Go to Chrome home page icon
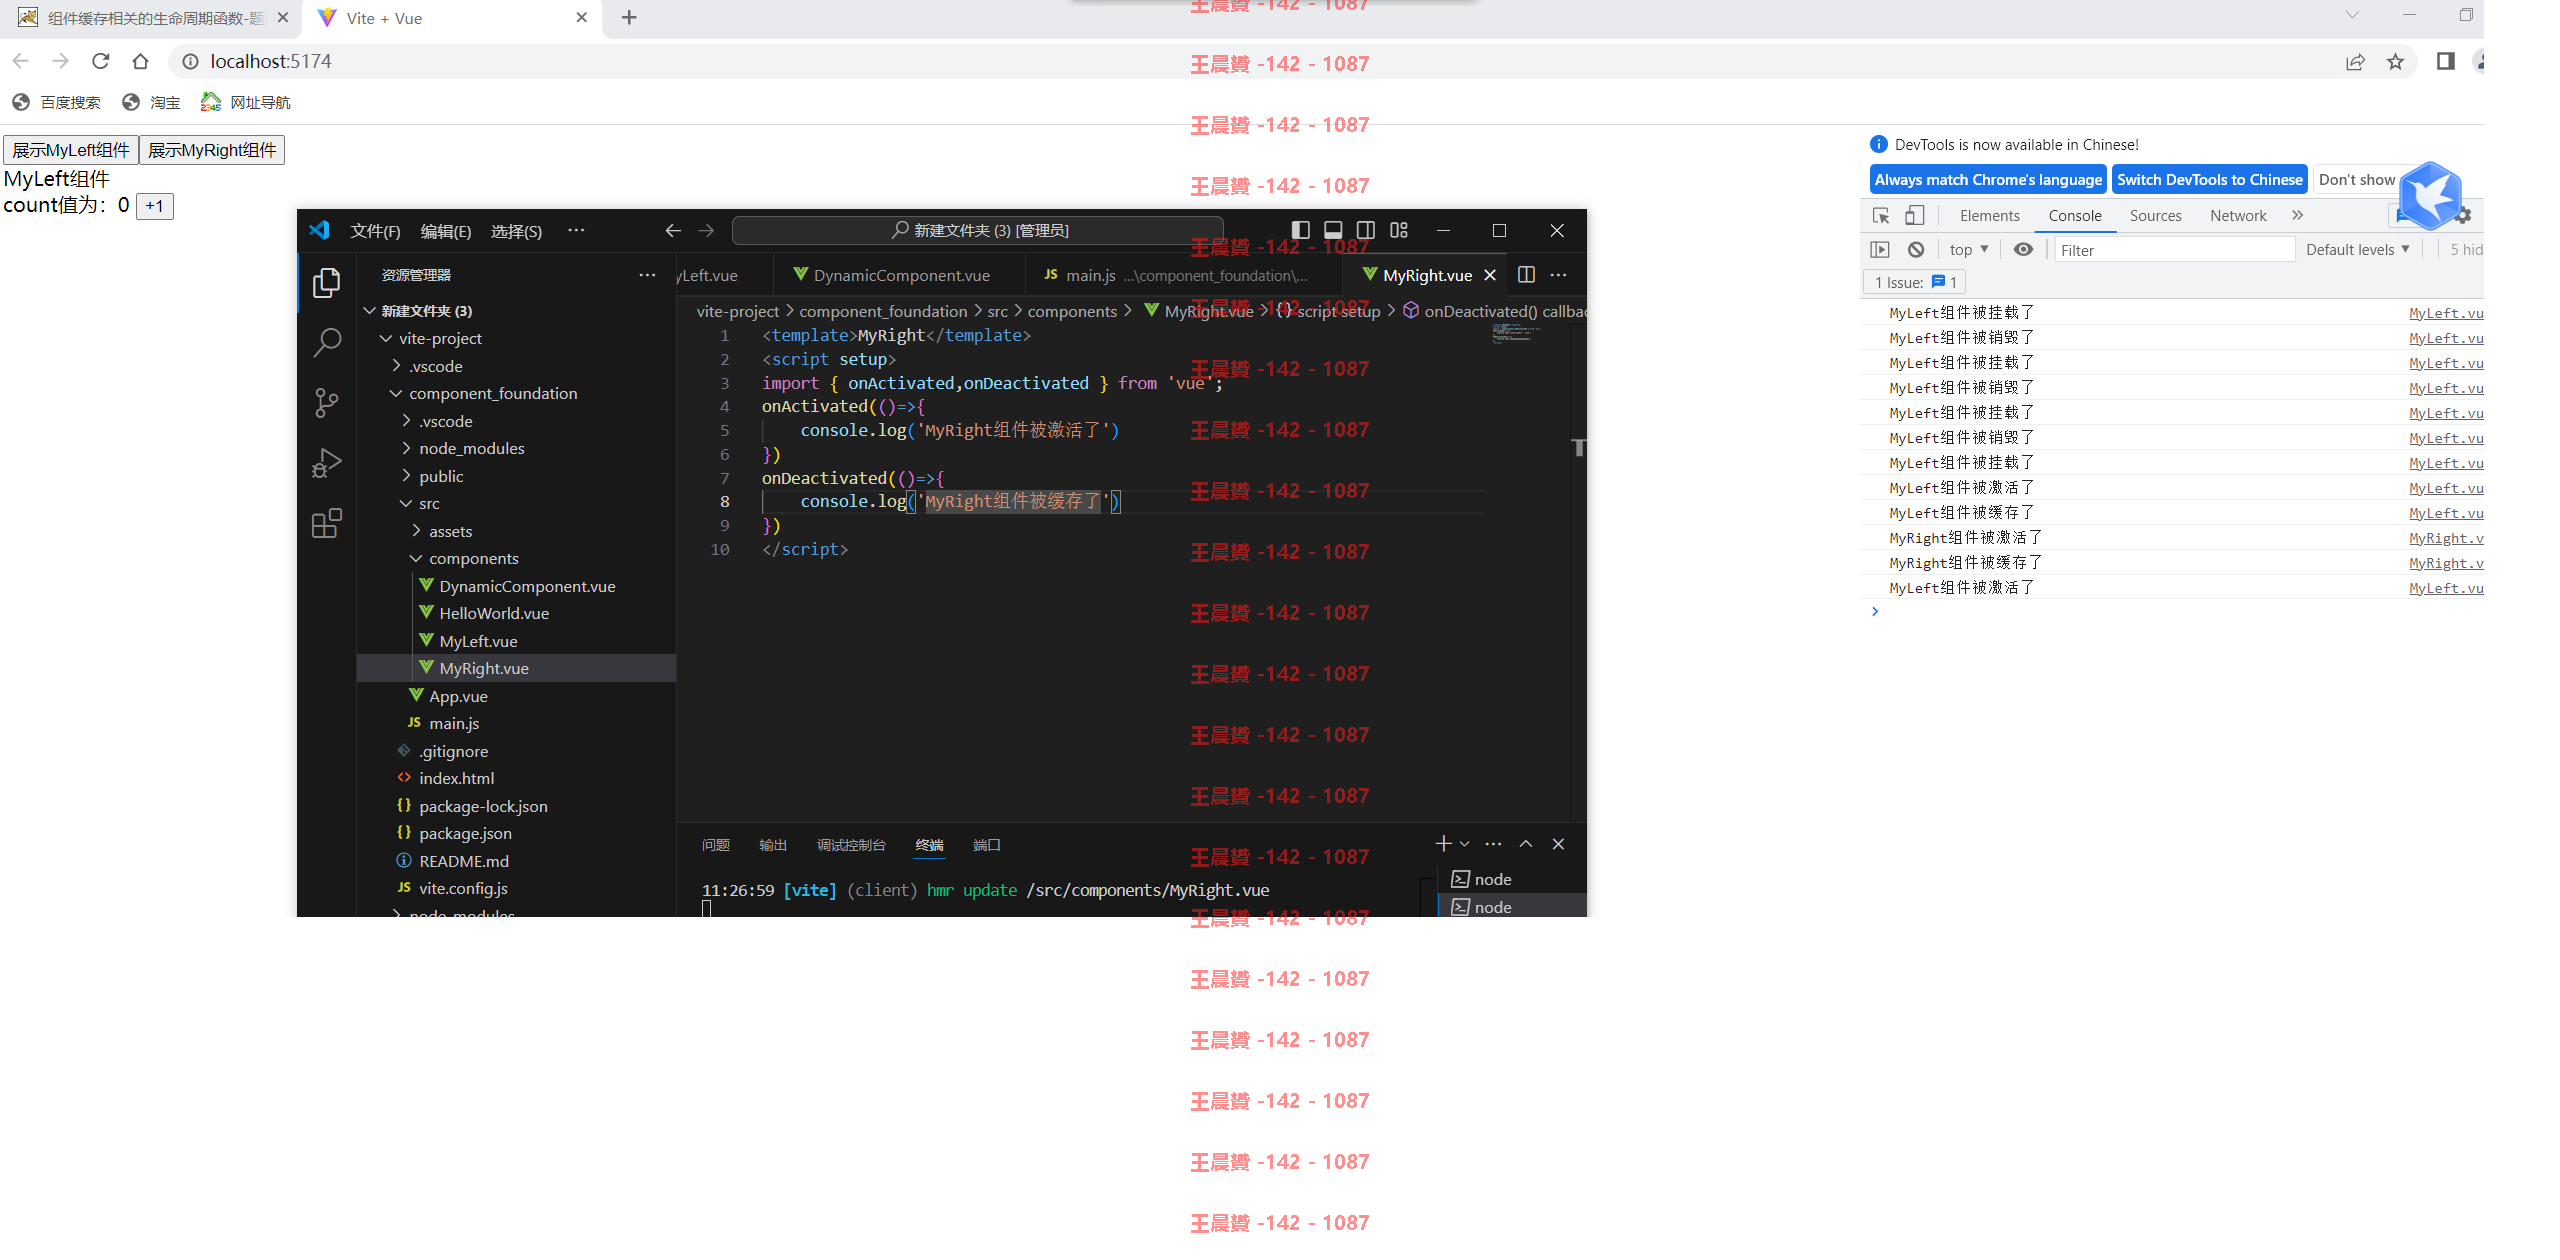Image resolution: width=2560 pixels, height=1260 pixels. [x=140, y=61]
